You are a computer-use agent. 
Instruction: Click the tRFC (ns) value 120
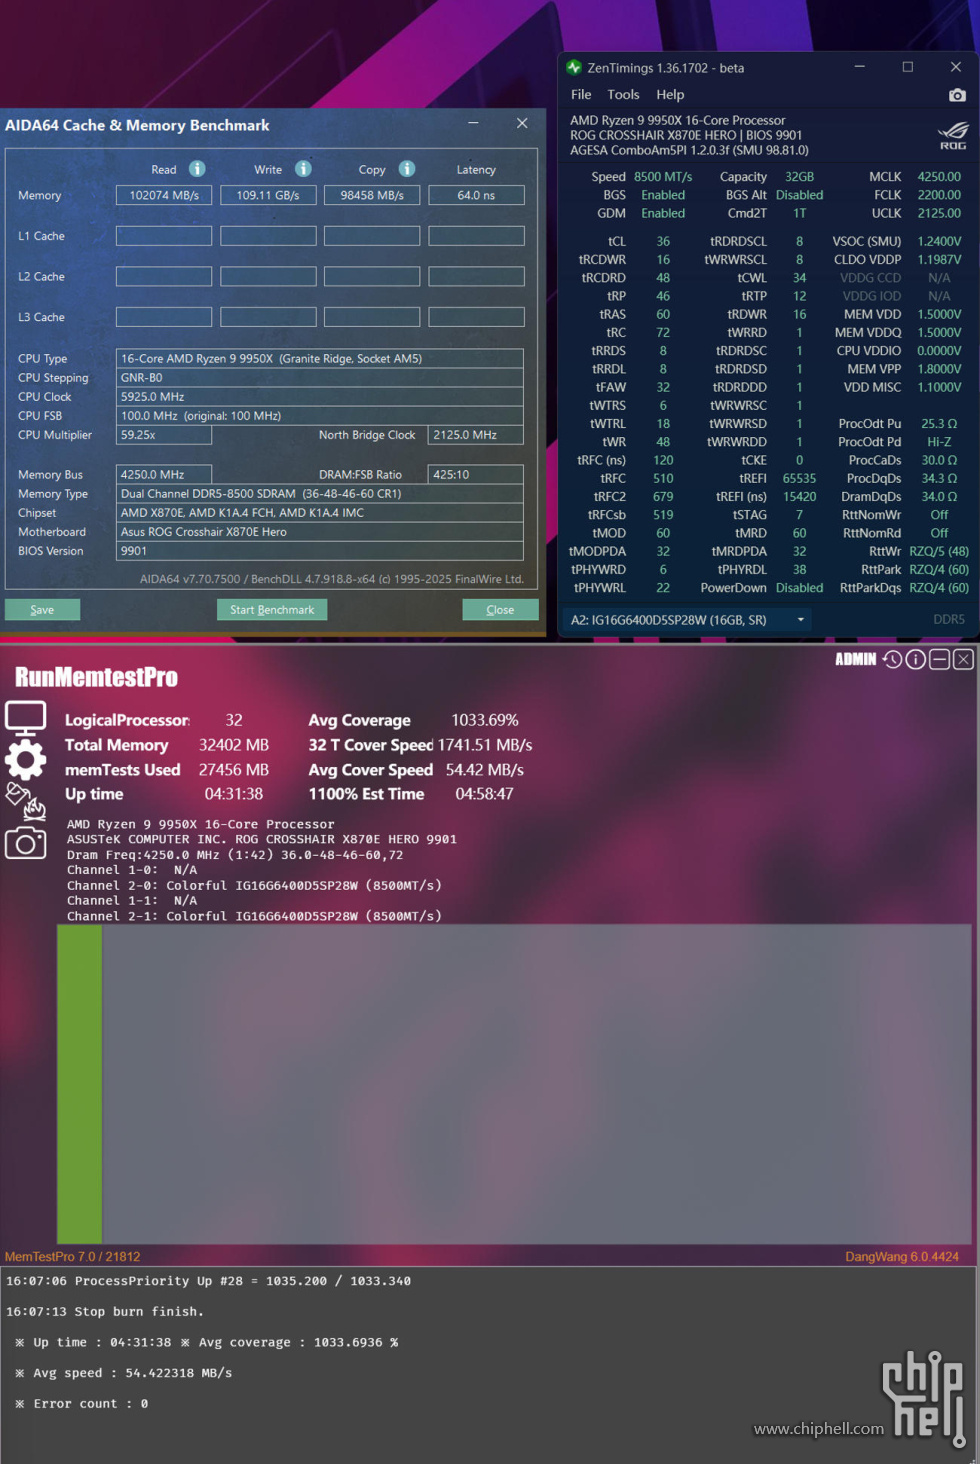[663, 460]
